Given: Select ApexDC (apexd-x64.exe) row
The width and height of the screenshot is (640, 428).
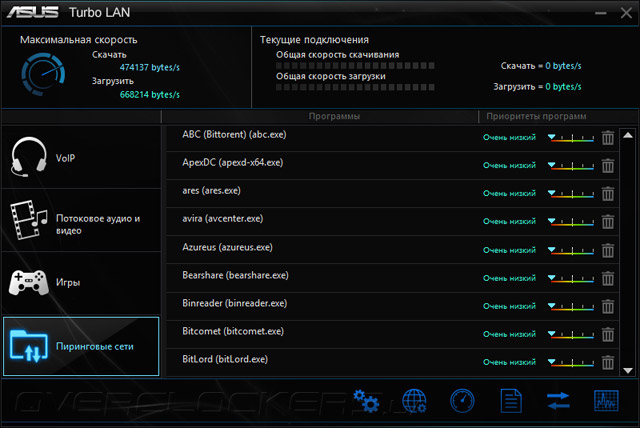Looking at the screenshot, I should (392, 166).
